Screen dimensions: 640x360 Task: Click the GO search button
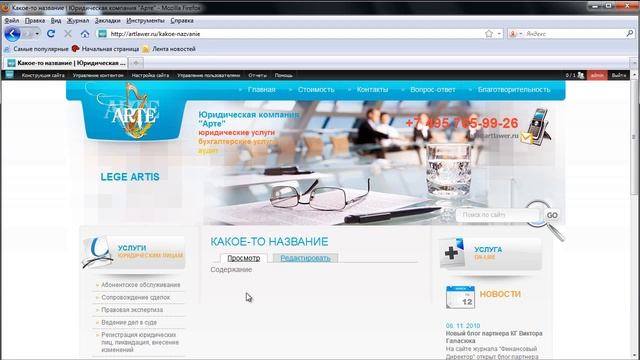tap(552, 215)
